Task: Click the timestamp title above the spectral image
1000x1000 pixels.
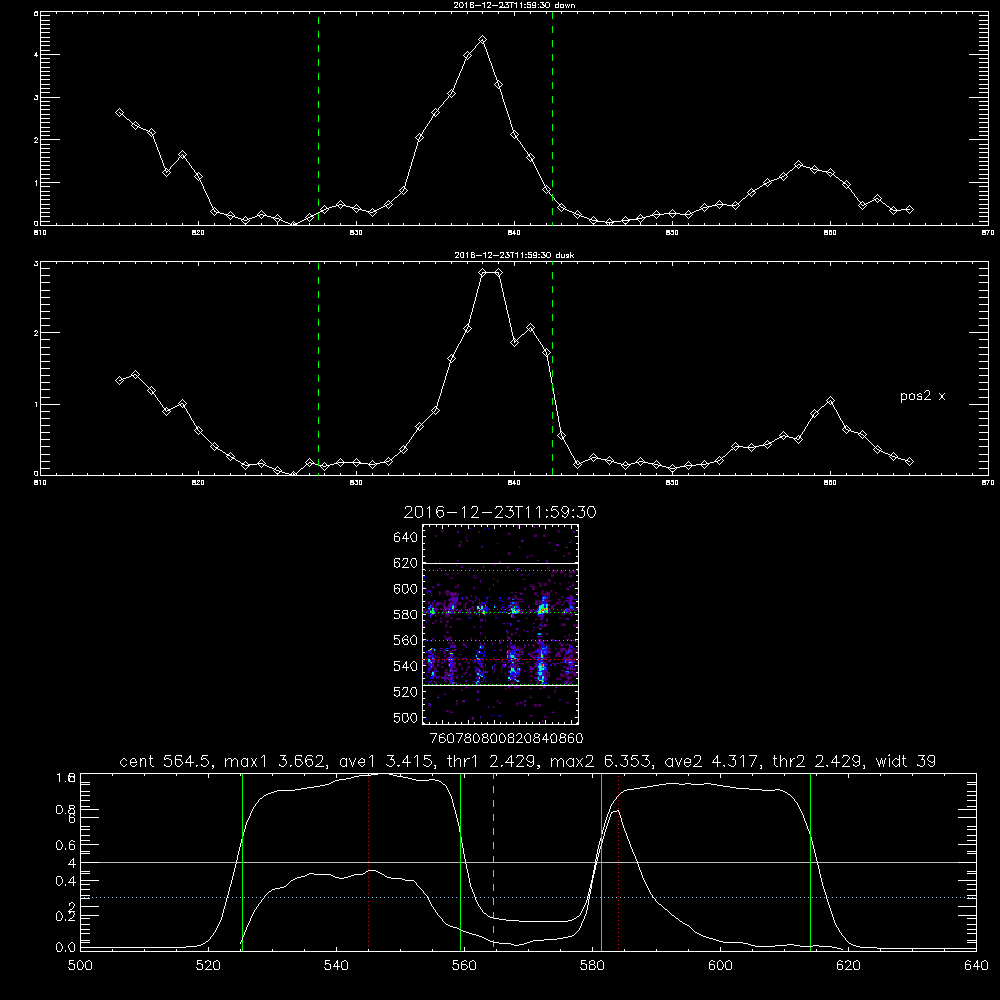Action: [x=500, y=512]
